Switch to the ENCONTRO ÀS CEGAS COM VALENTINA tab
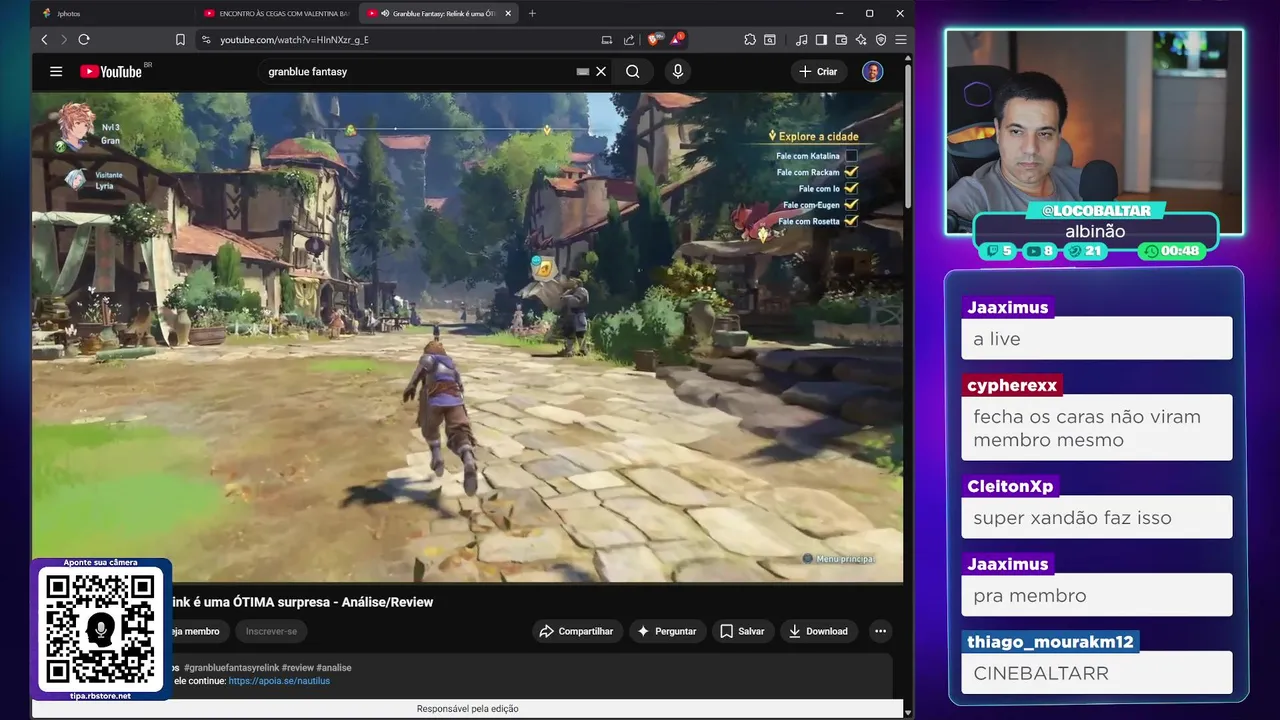 pyautogui.click(x=275, y=13)
